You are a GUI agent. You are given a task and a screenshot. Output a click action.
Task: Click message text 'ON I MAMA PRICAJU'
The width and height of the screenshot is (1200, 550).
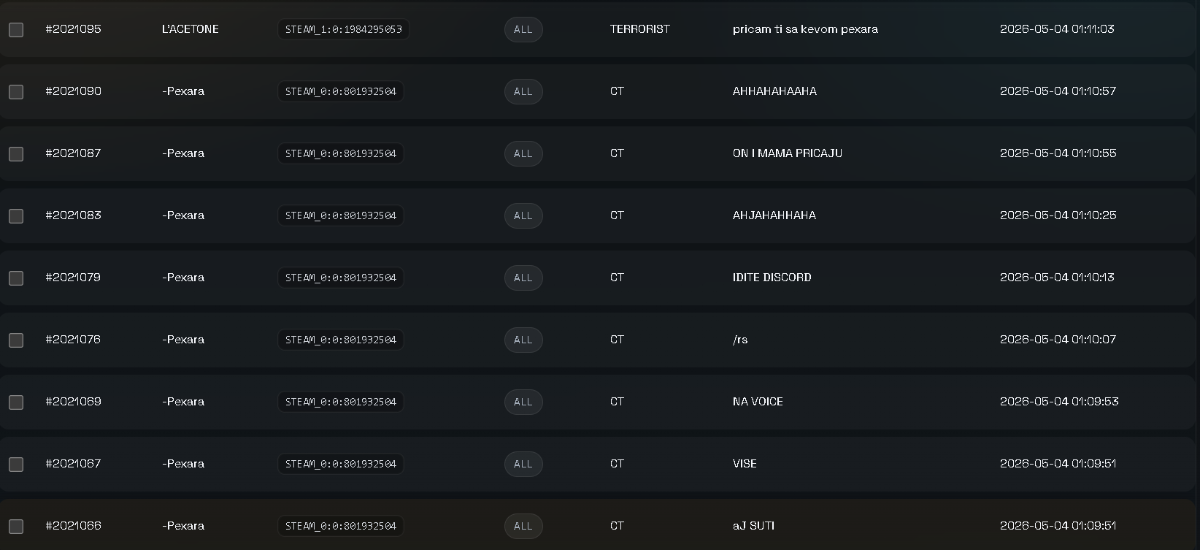[x=787, y=153]
